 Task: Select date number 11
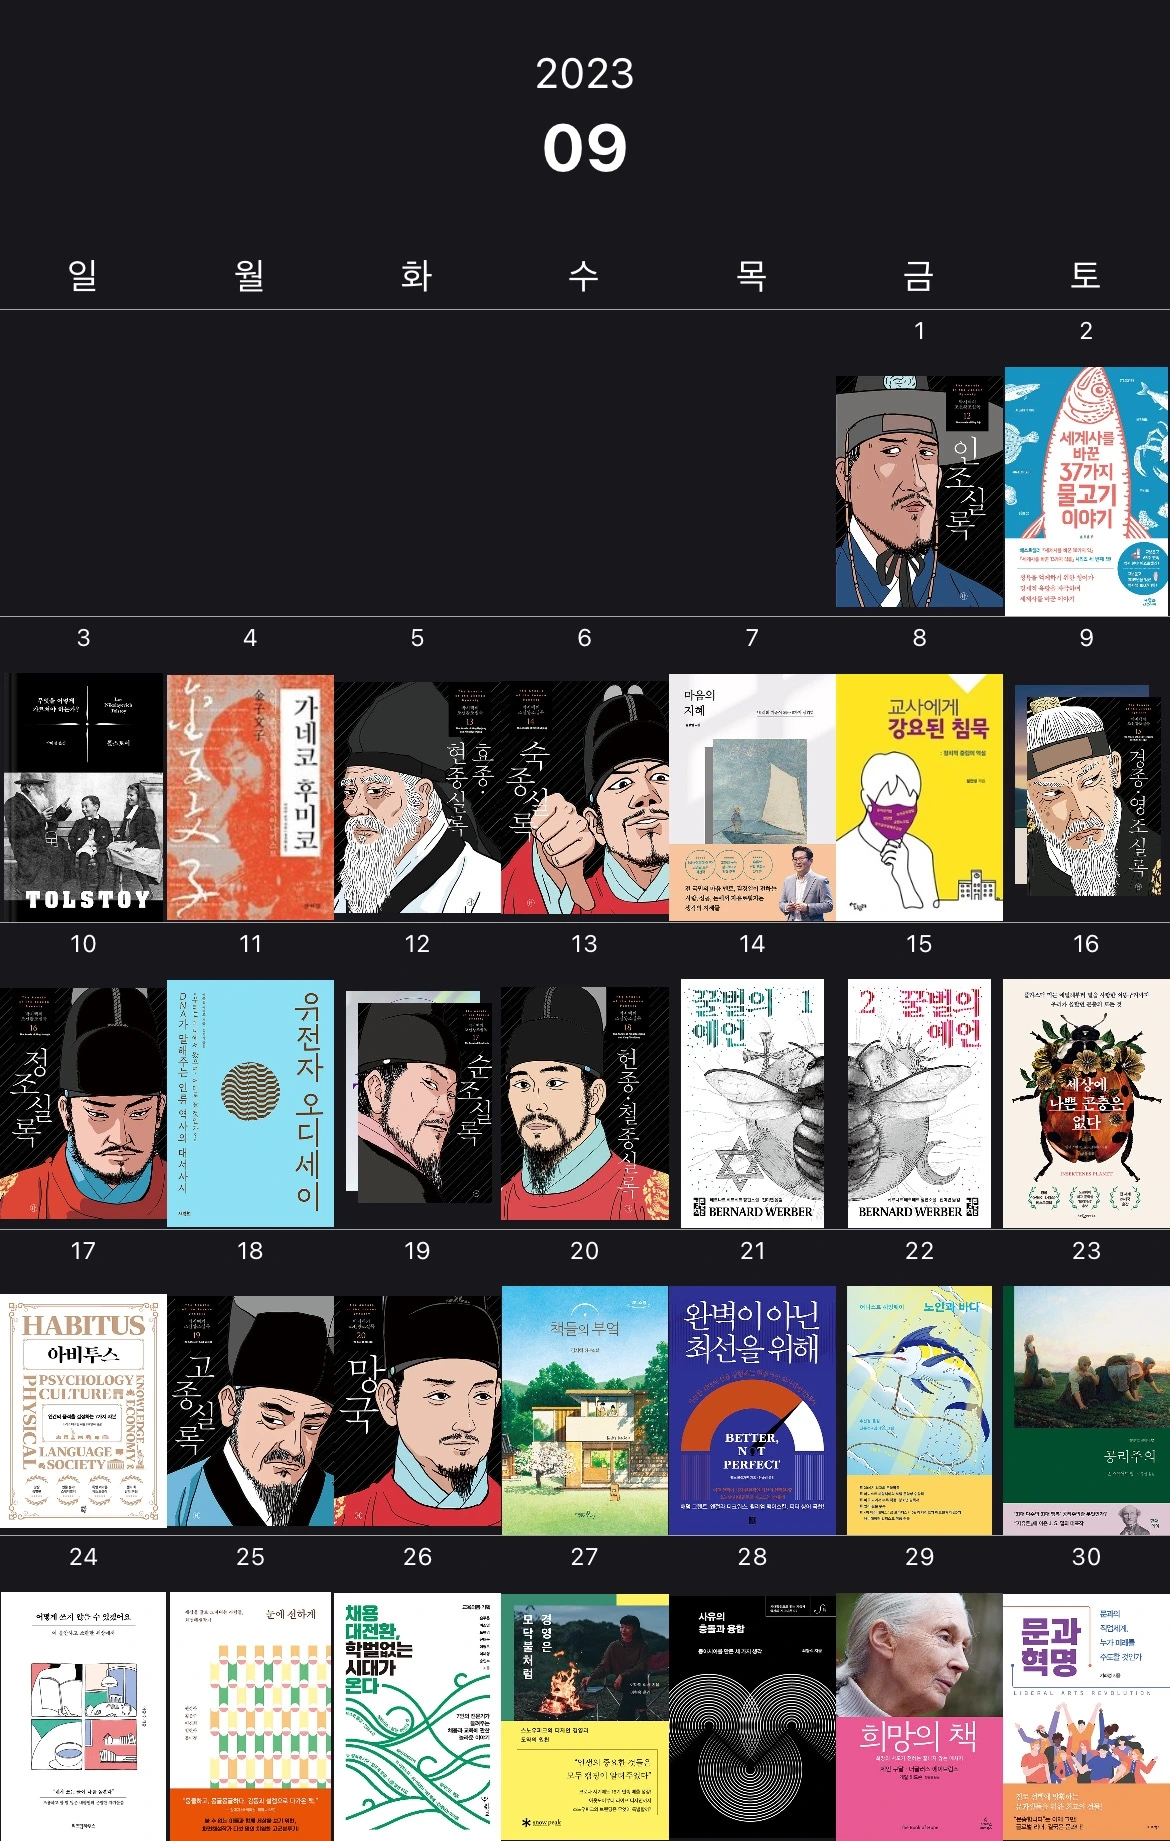point(250,944)
